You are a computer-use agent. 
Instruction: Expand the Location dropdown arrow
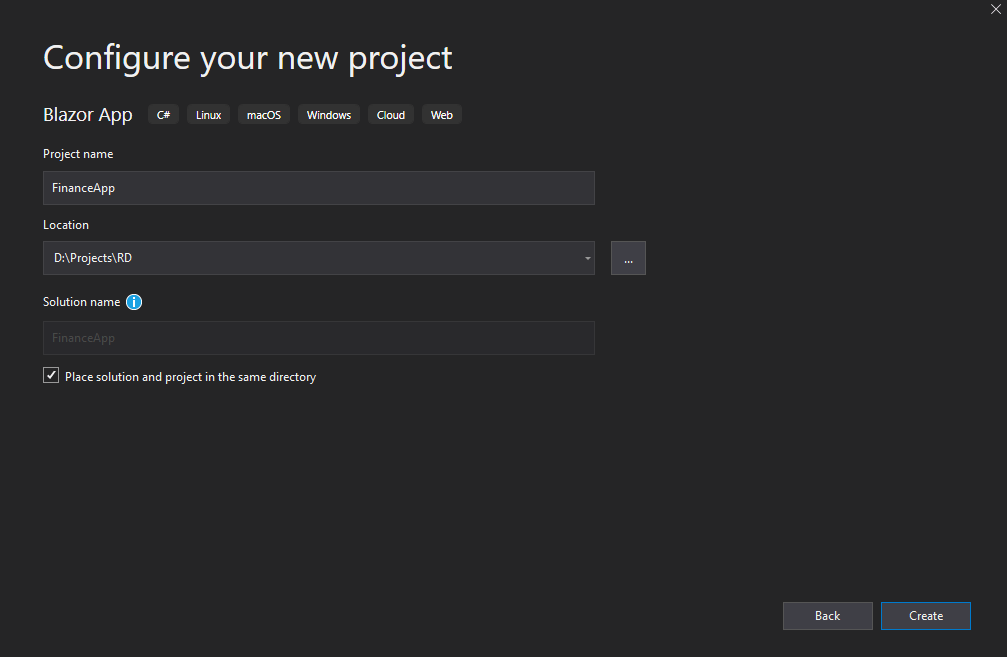tap(587, 259)
